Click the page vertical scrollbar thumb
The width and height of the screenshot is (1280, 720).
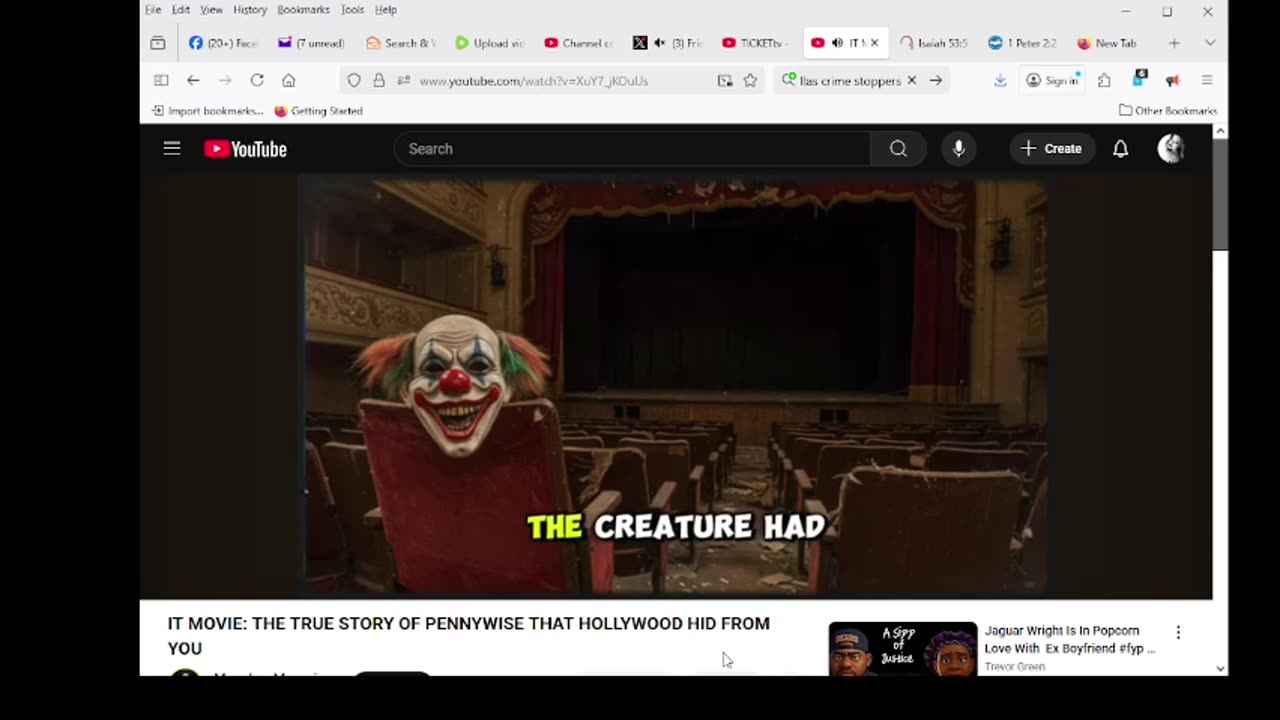click(1220, 194)
